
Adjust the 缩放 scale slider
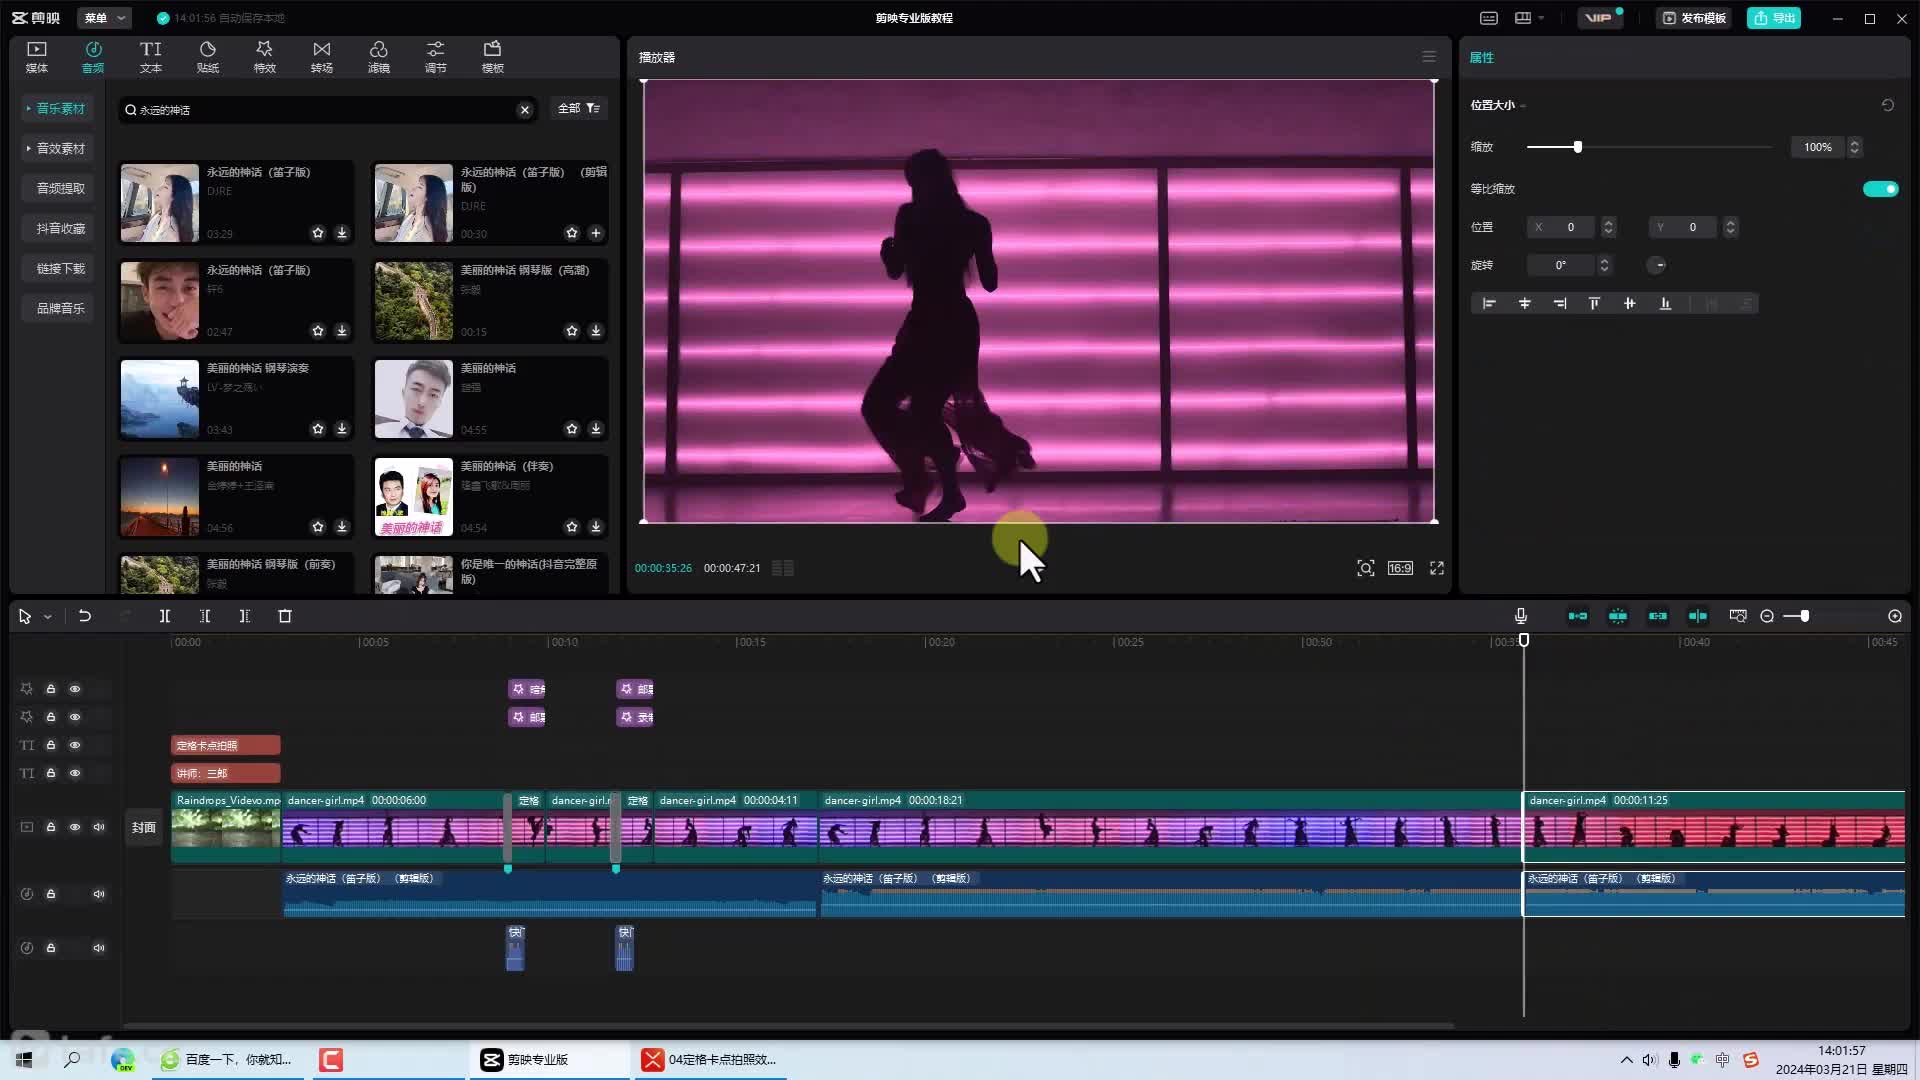pyautogui.click(x=1578, y=147)
